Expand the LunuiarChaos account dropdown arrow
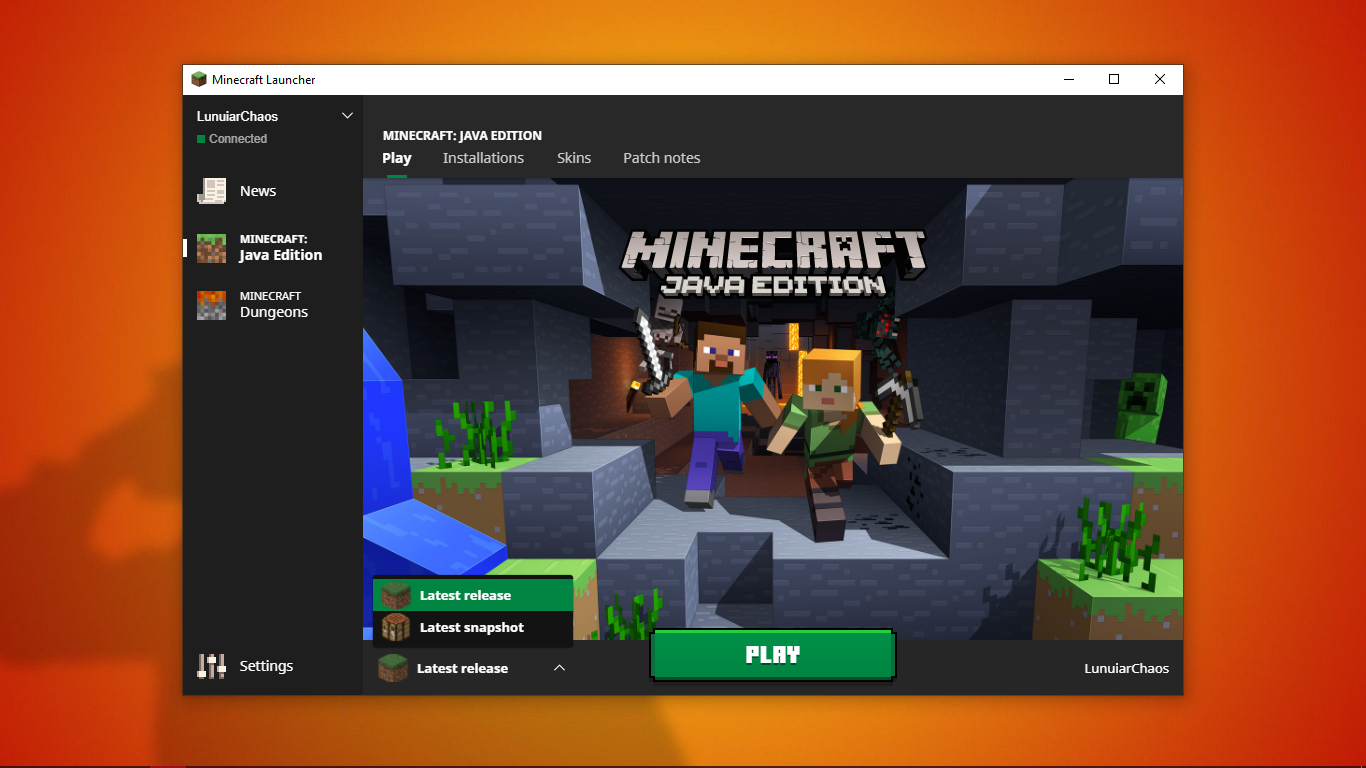1366x768 pixels. [347, 116]
